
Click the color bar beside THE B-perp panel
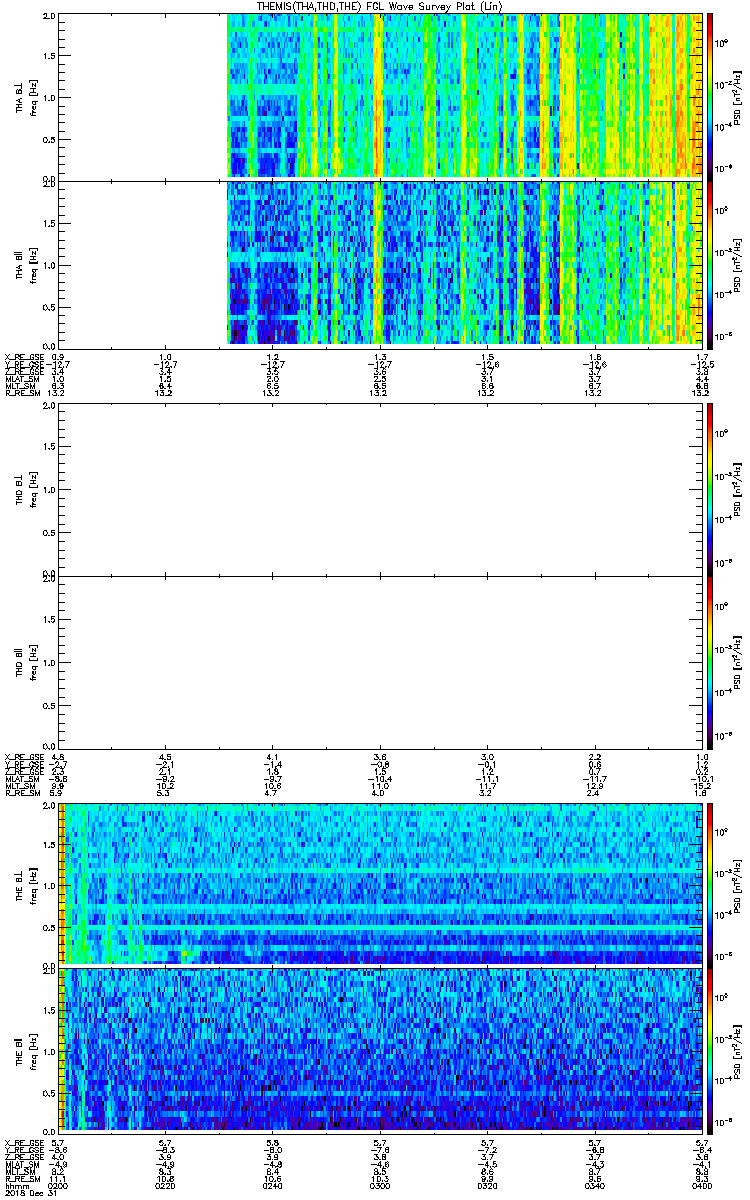711,885
